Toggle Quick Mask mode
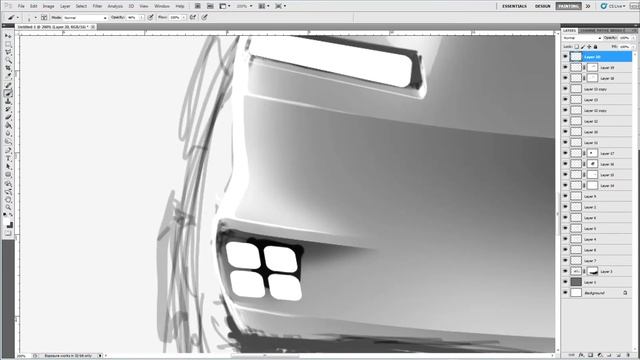 click(x=8, y=233)
